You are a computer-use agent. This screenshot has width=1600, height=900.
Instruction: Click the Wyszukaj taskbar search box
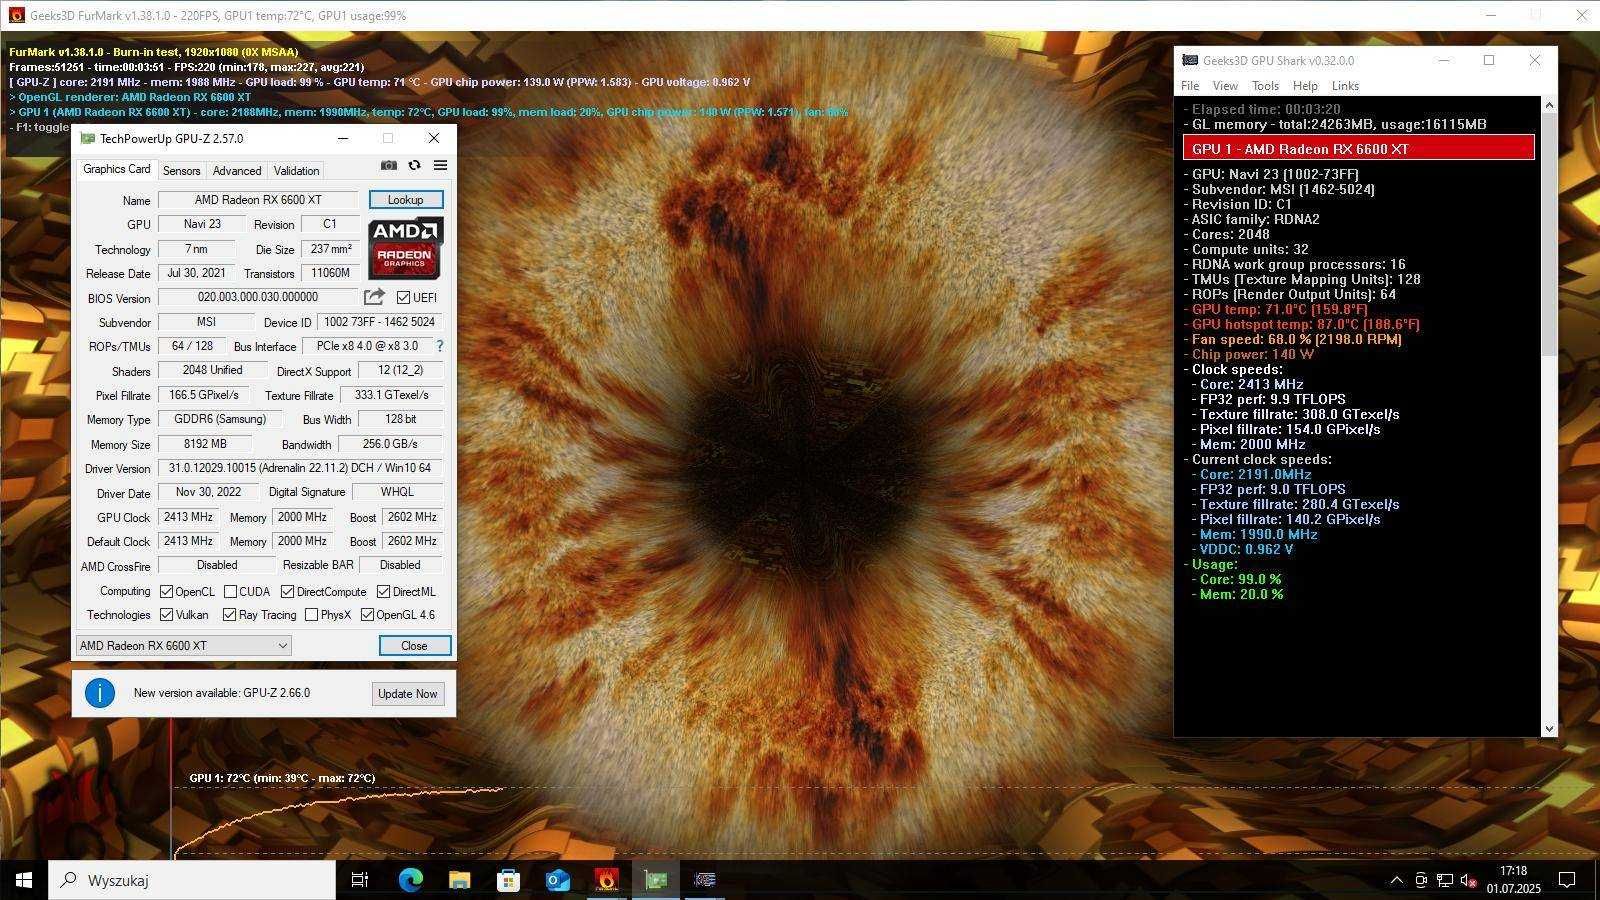192,880
